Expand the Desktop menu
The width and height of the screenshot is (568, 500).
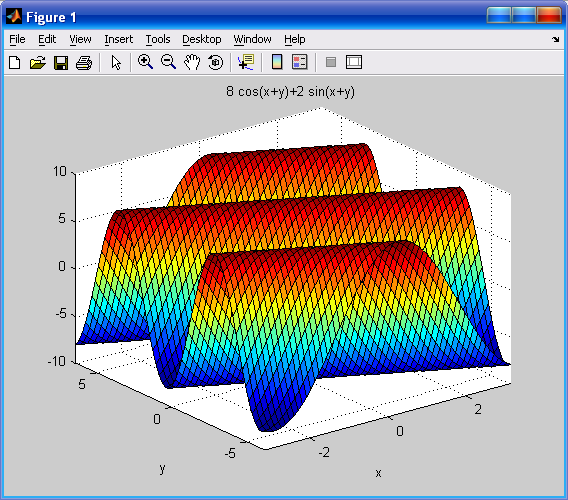[201, 39]
